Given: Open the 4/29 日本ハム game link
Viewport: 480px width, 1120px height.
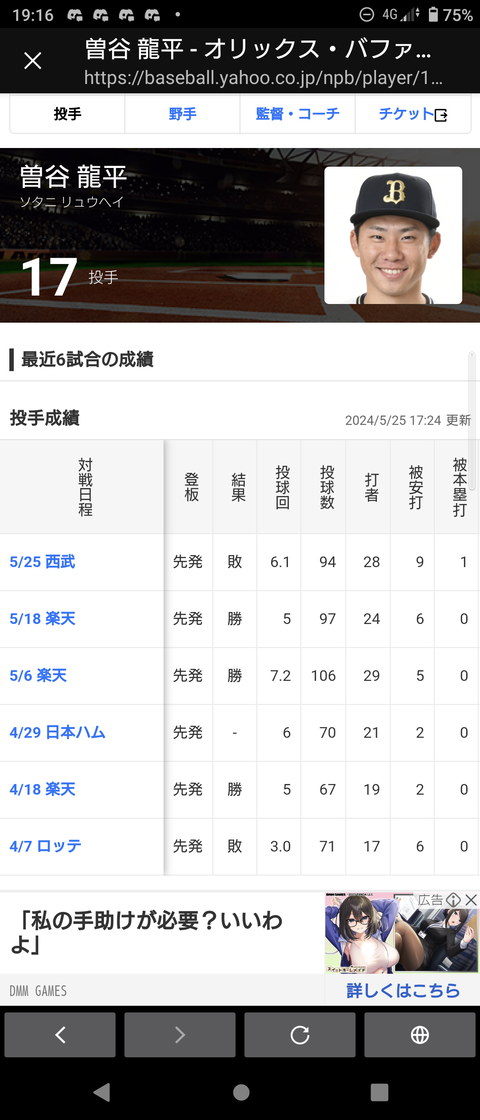Looking at the screenshot, I should 57,732.
